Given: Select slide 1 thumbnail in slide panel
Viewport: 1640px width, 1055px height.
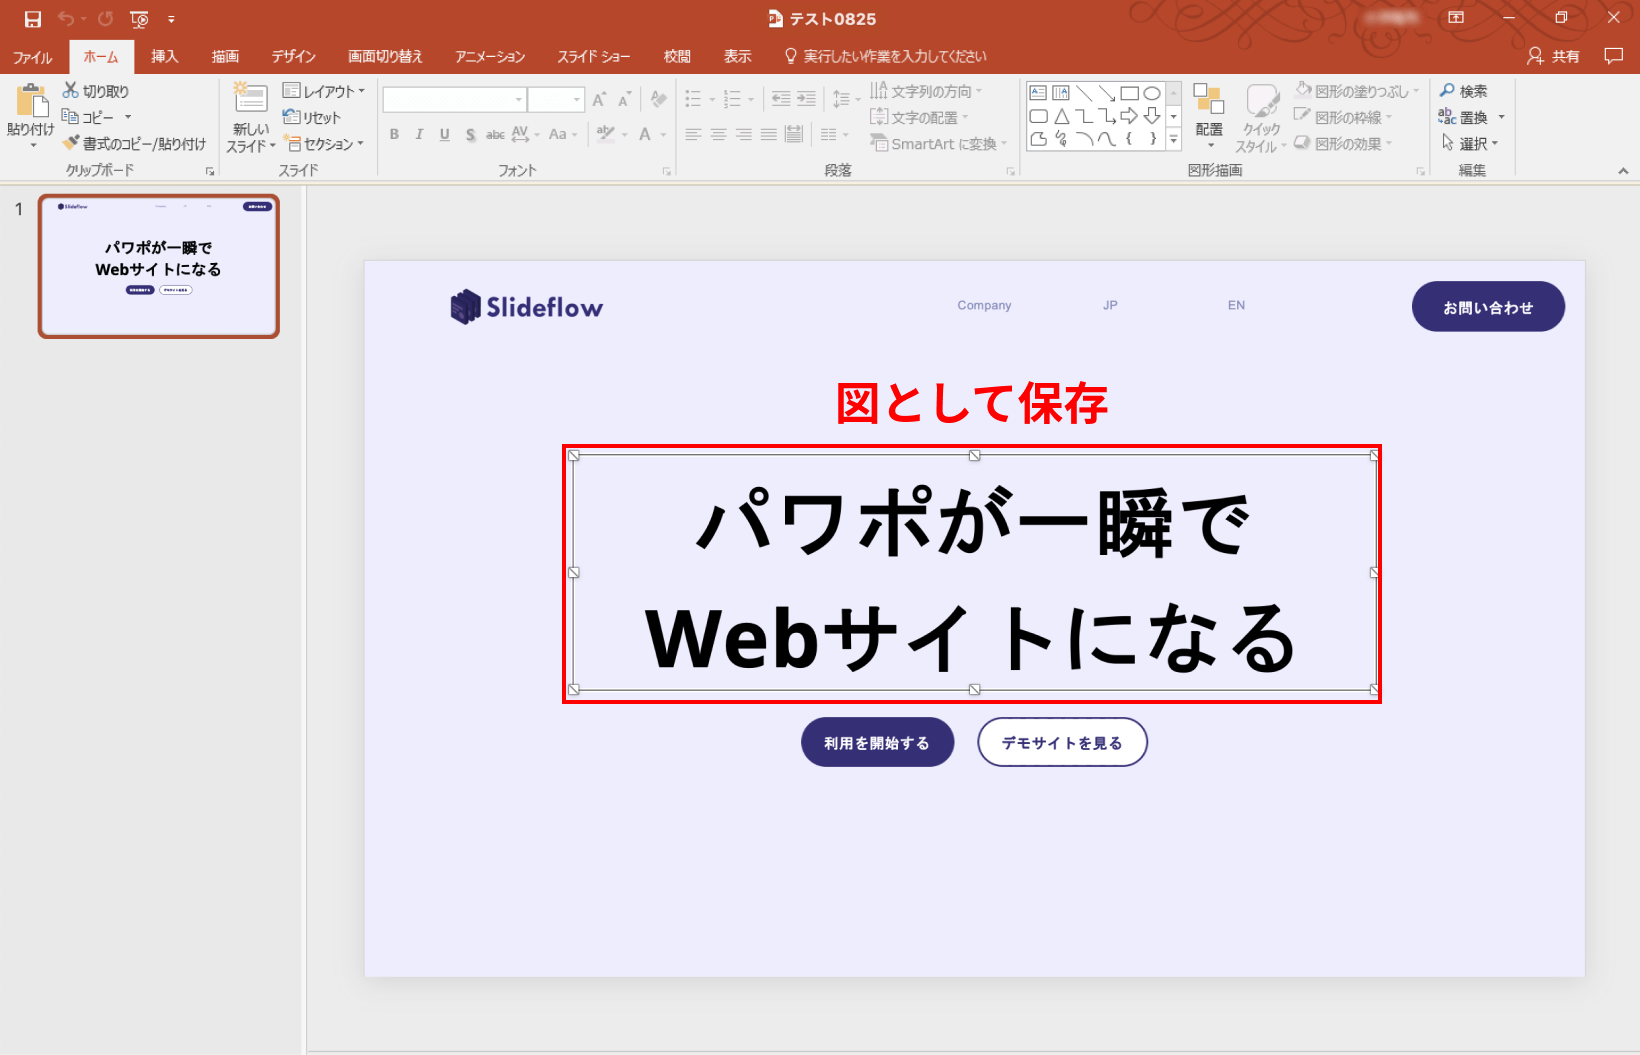Looking at the screenshot, I should click(x=158, y=266).
